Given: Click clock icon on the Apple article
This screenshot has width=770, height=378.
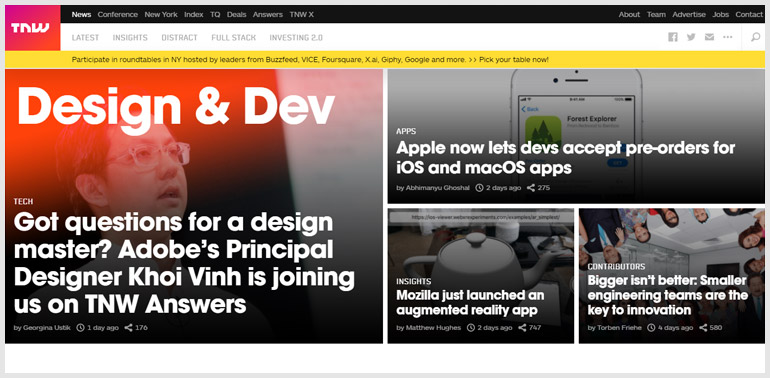Looking at the screenshot, I should coord(479,188).
